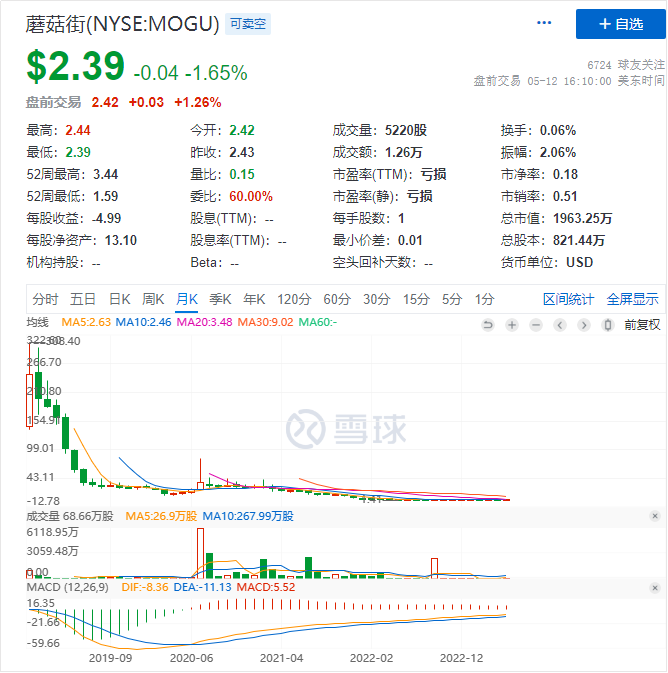Switch to 120分 chart tab
This screenshot has height=673, width=668.
[294, 299]
